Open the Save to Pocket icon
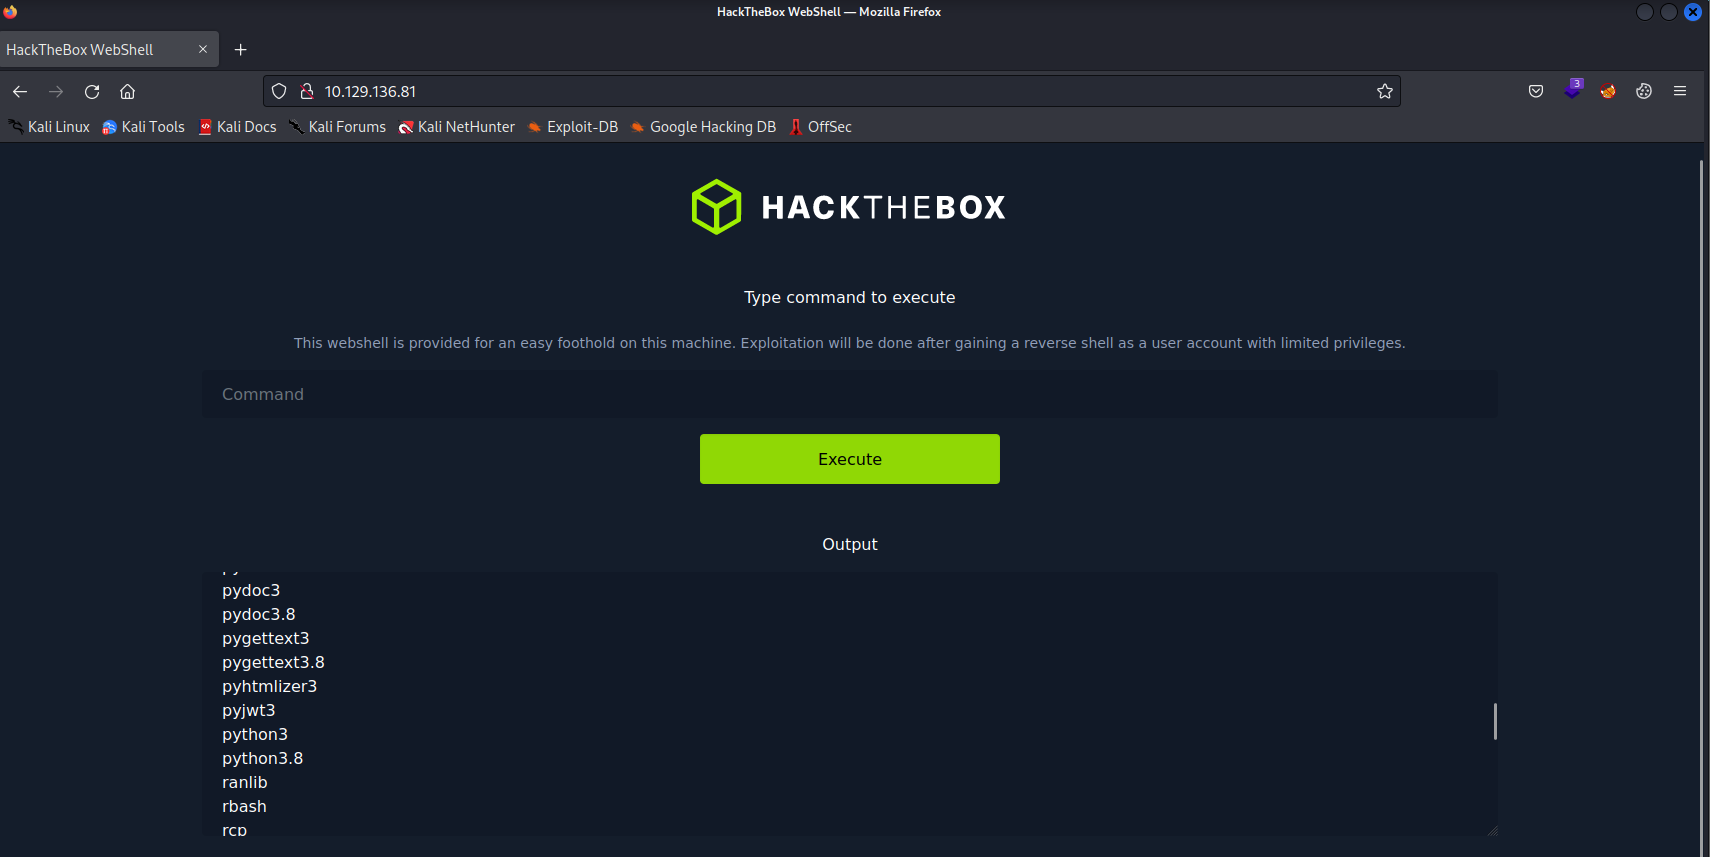Image resolution: width=1710 pixels, height=857 pixels. click(x=1536, y=91)
